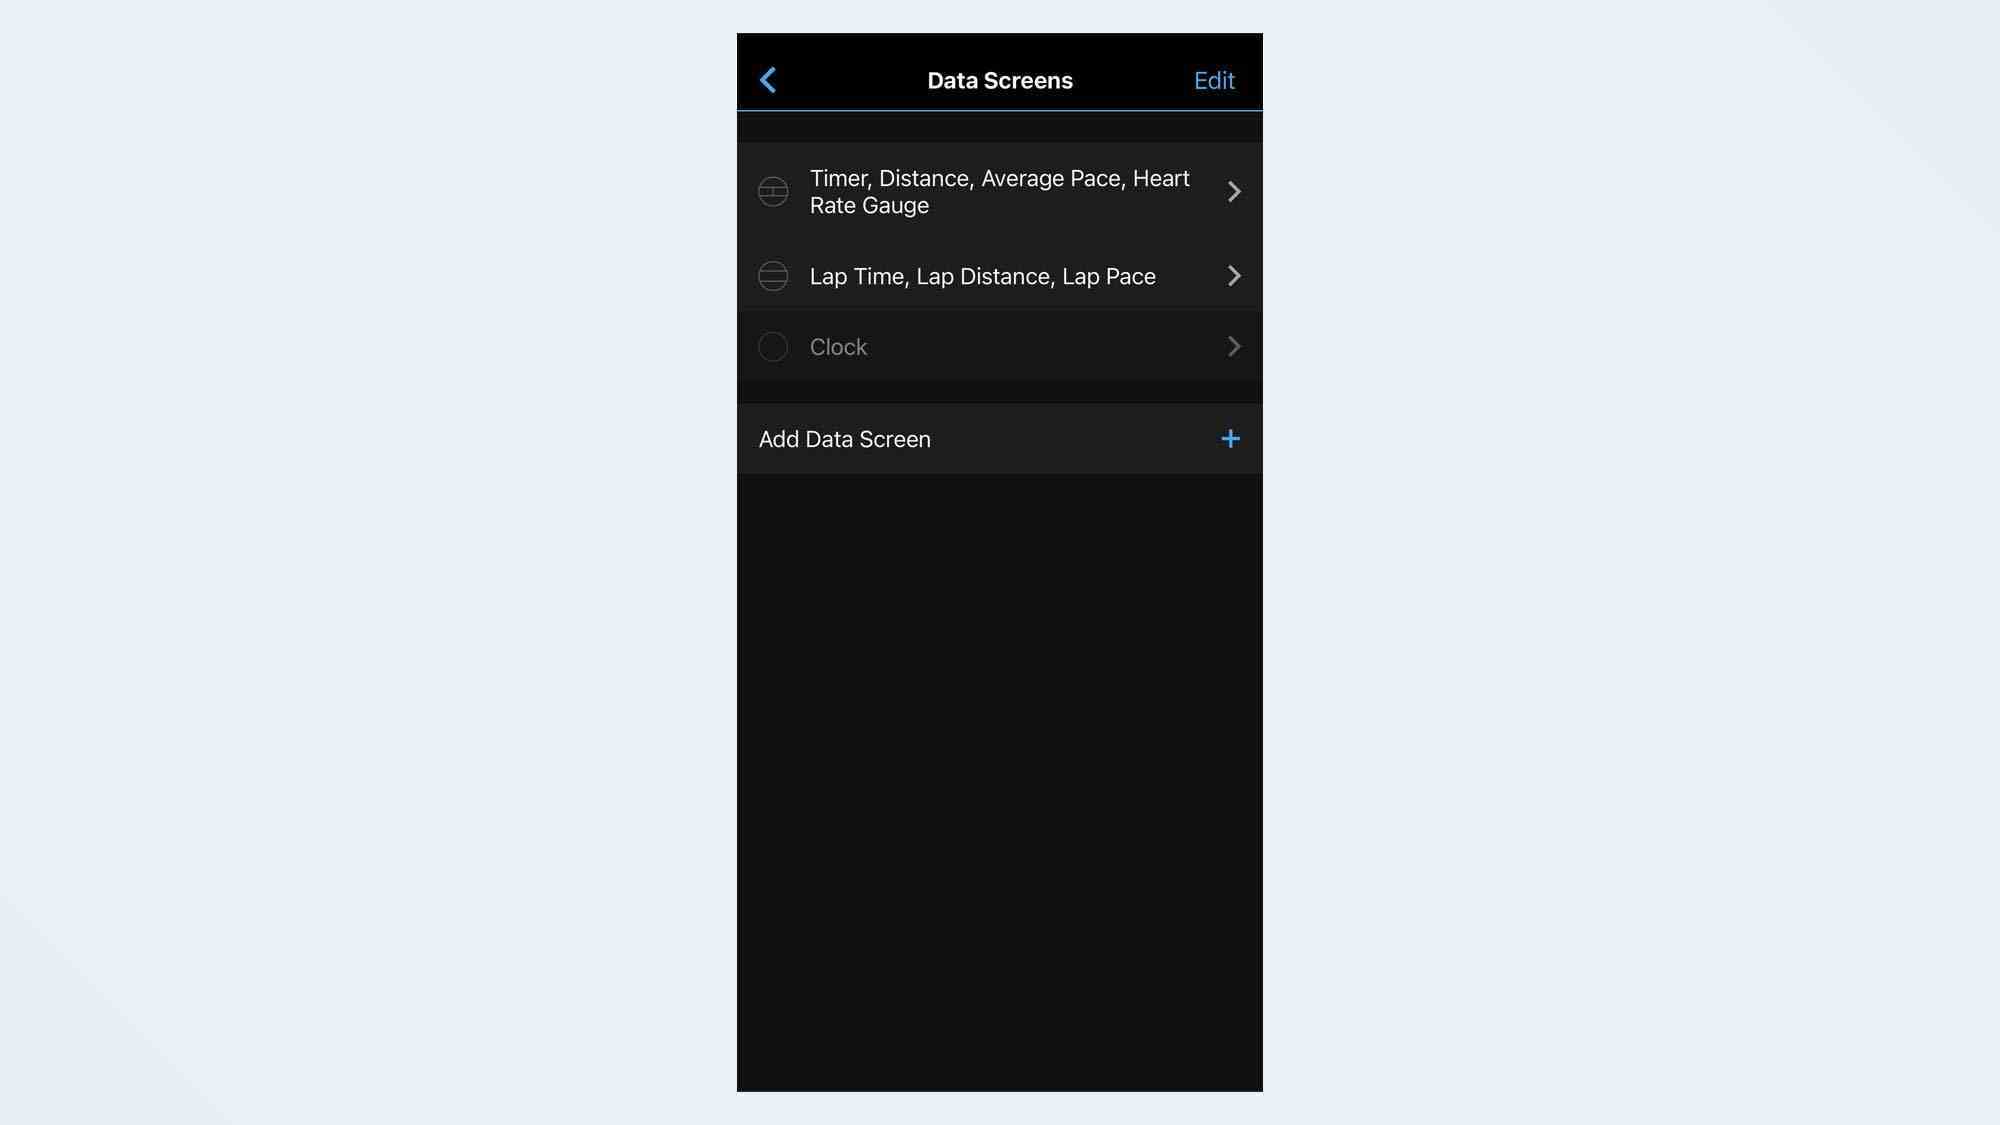Select Add Data Screen option
Viewport: 2000px width, 1125px height.
[1000, 438]
